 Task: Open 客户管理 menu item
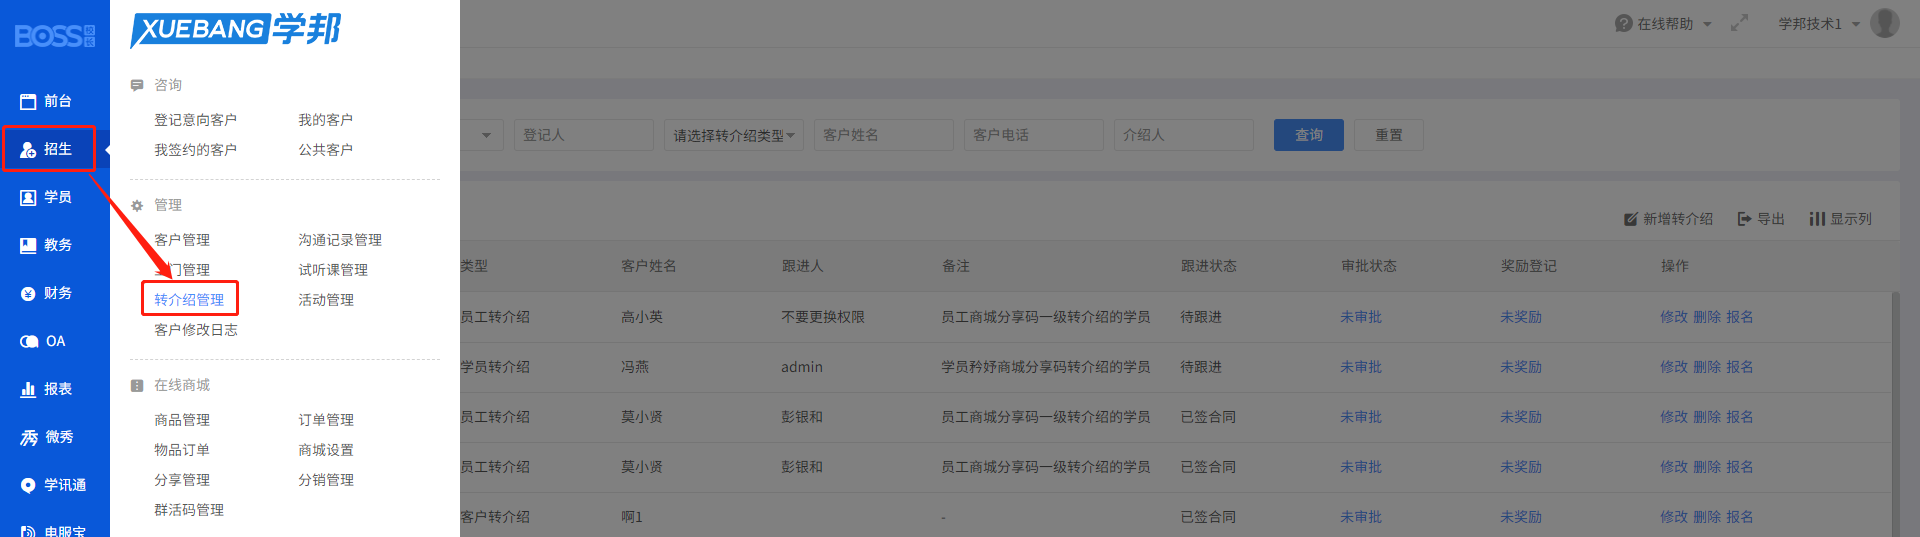[182, 240]
